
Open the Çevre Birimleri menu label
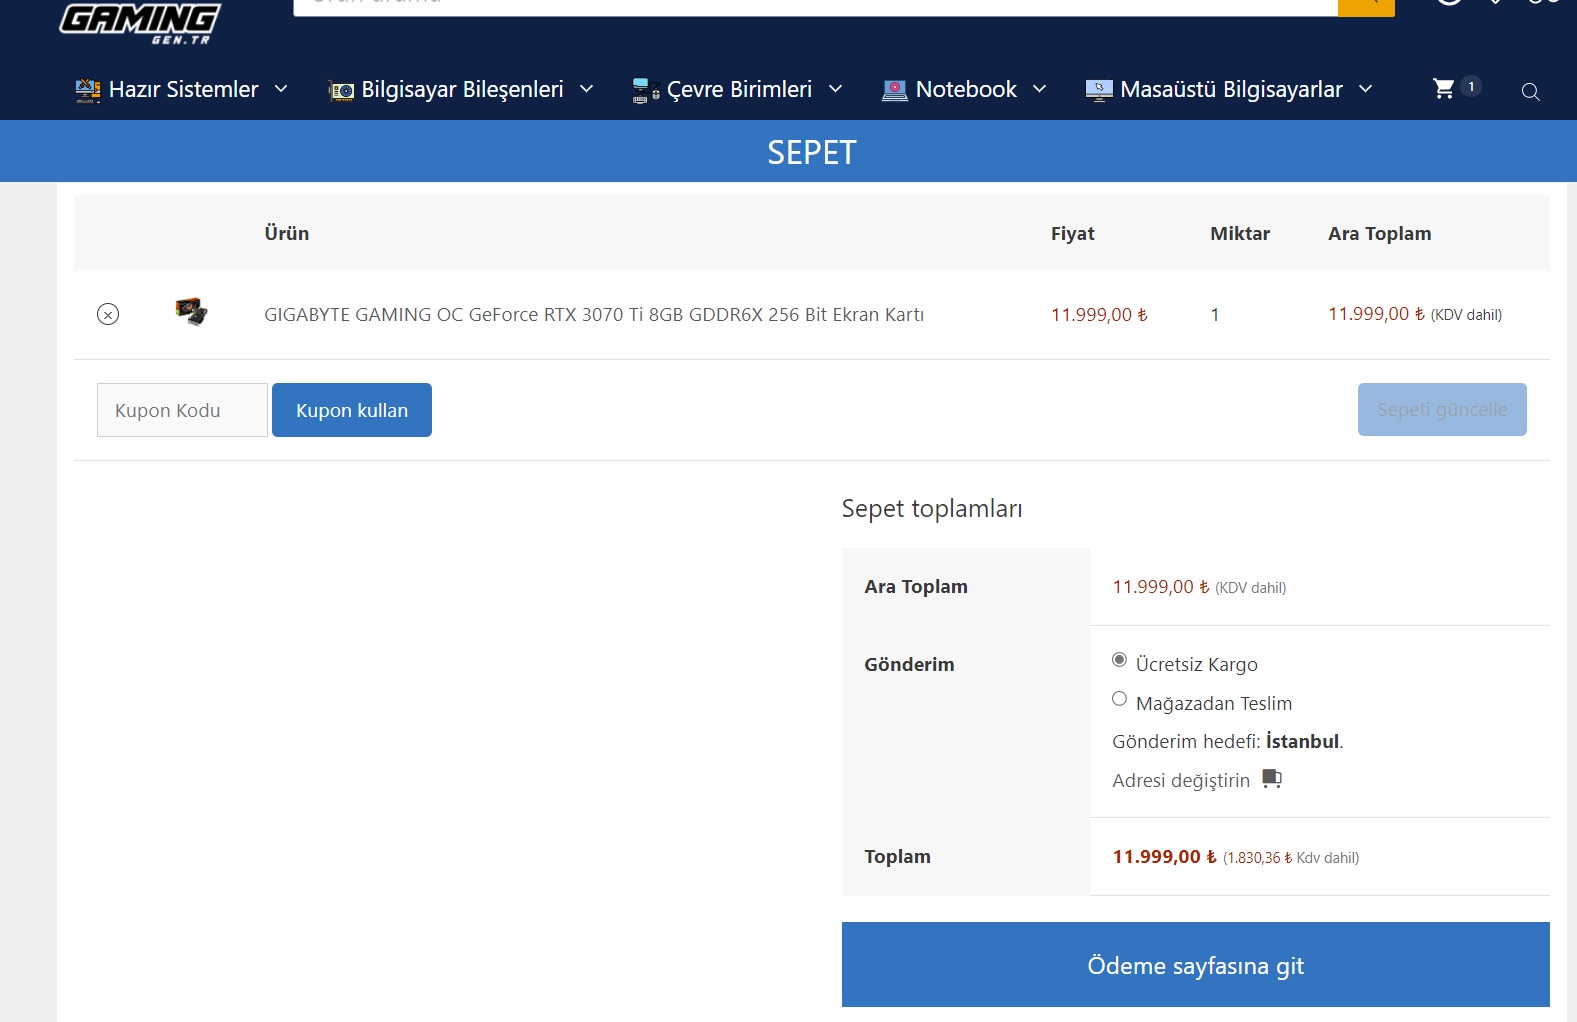pos(739,90)
